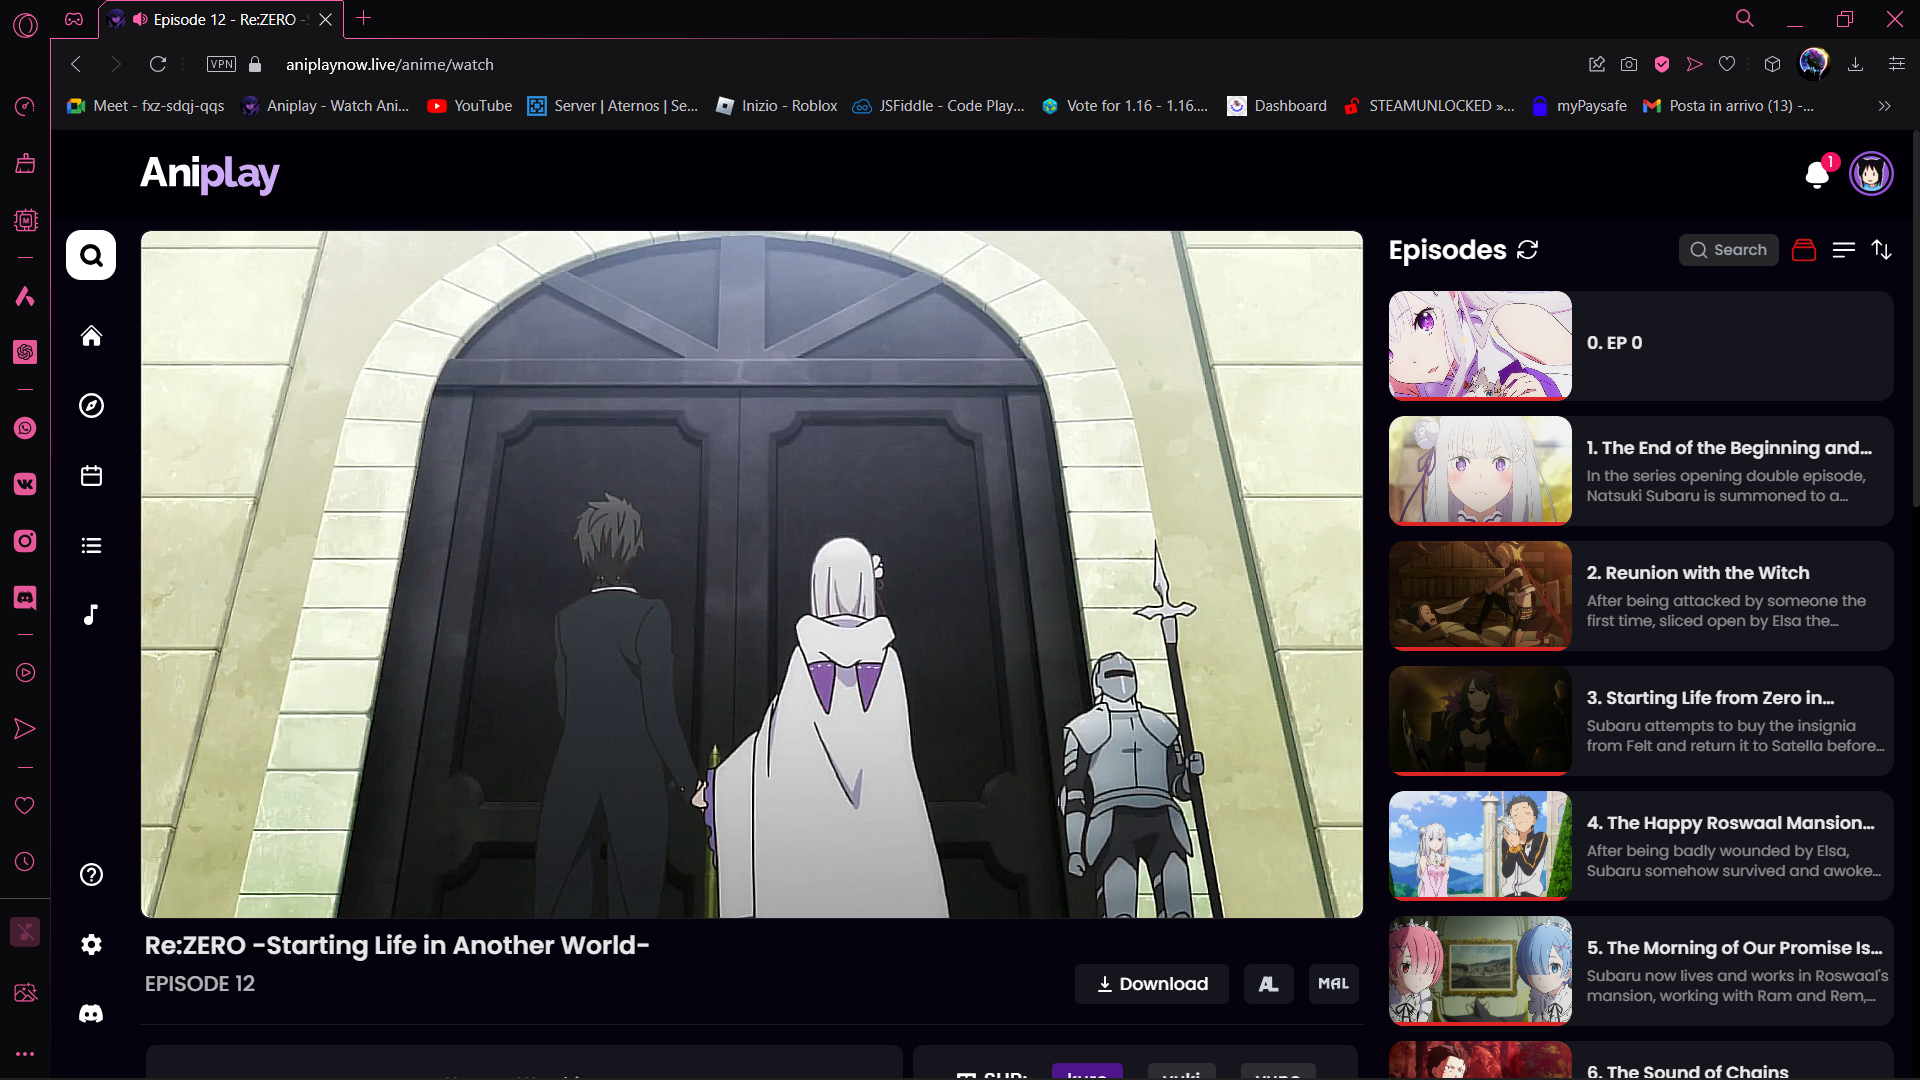Open the Aniplay settings gear icon
This screenshot has height=1080, width=1920.
[x=91, y=945]
